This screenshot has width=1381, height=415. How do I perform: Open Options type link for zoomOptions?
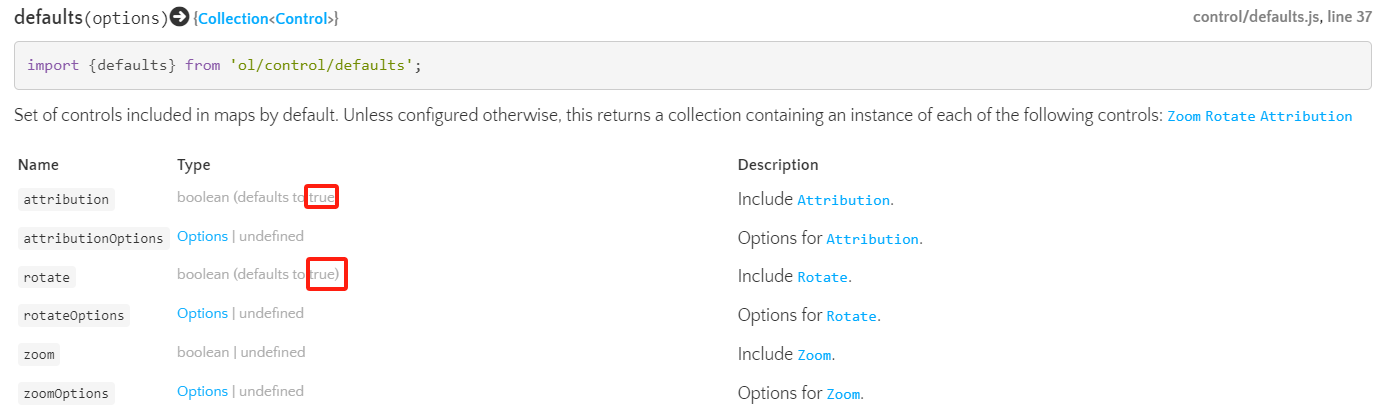pos(202,392)
